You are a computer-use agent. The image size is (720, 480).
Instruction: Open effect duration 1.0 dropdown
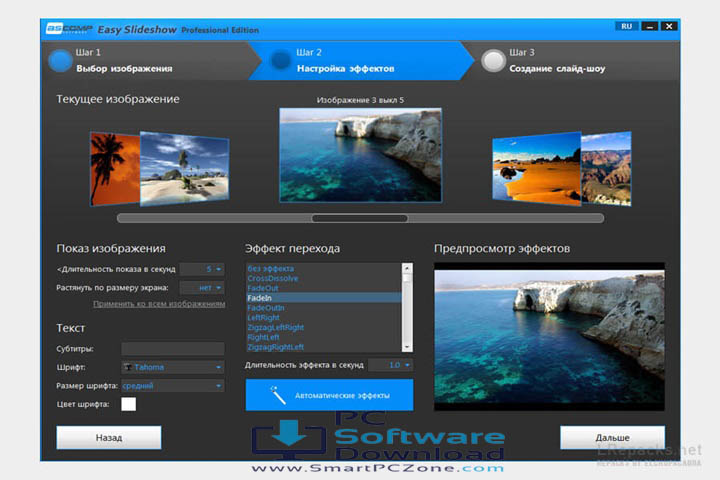click(x=391, y=365)
